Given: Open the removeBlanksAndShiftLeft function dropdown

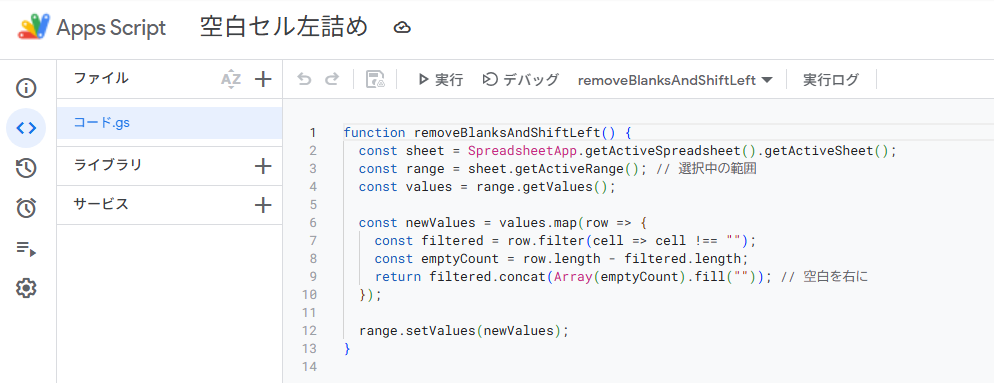Looking at the screenshot, I should pos(675,80).
